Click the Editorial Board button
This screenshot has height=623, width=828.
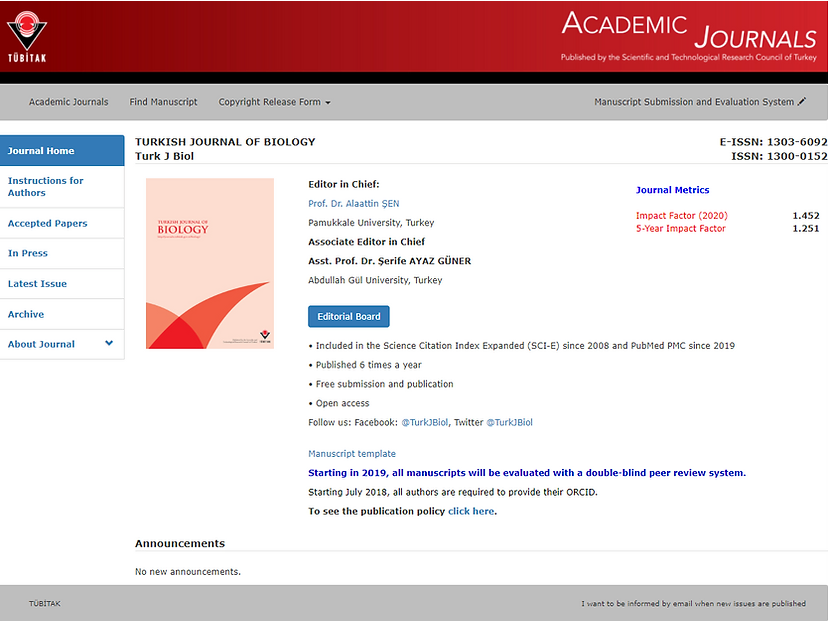[x=349, y=316]
